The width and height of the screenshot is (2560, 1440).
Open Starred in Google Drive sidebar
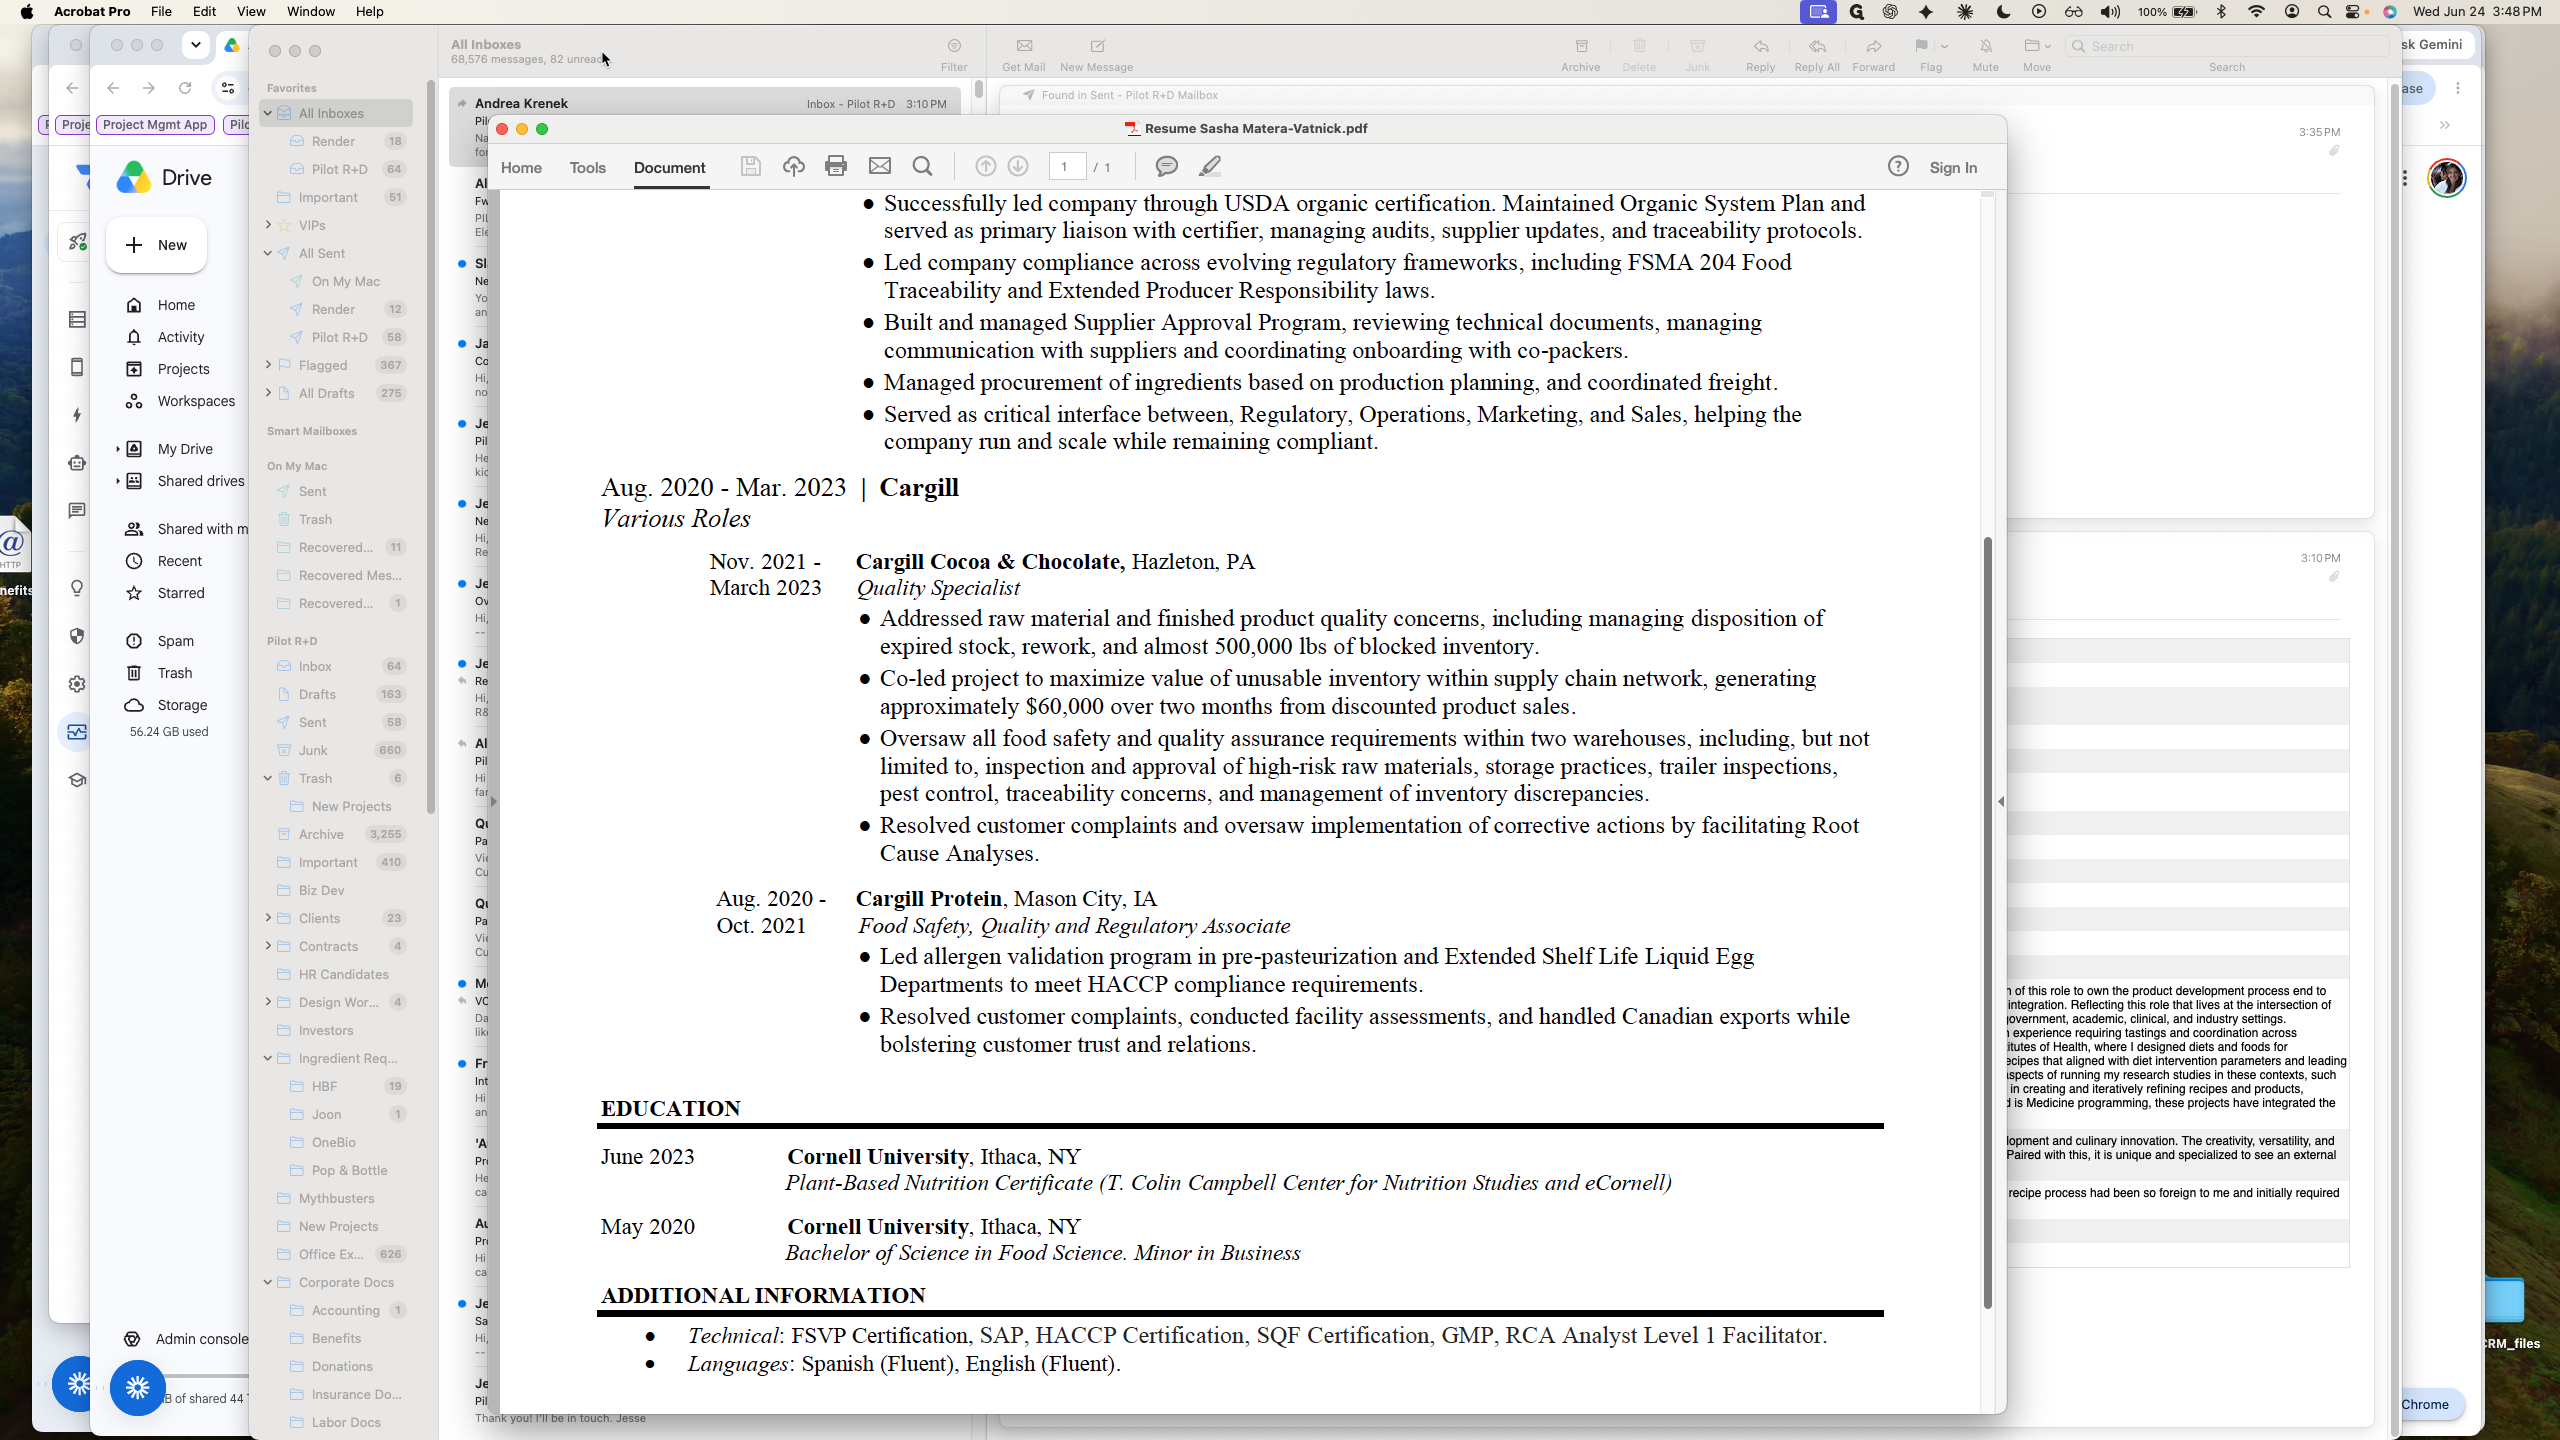180,593
